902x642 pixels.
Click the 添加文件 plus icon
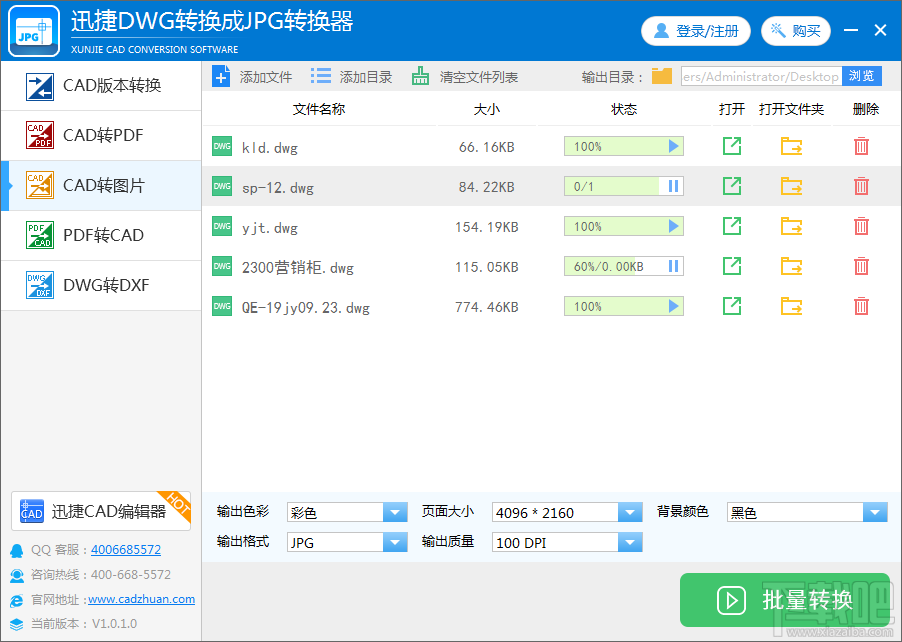tap(221, 77)
